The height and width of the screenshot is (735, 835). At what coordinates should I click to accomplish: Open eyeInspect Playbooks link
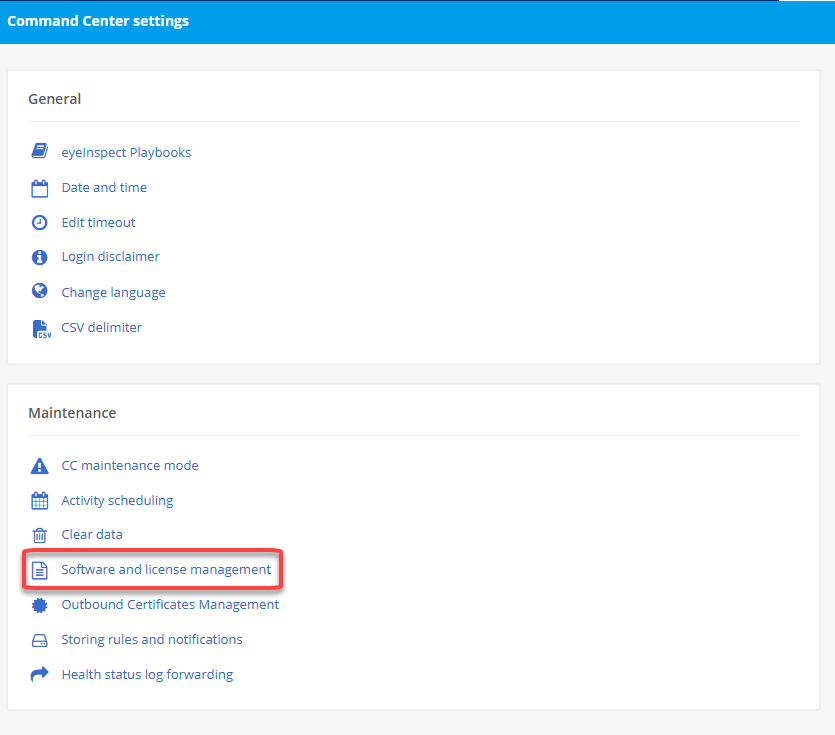126,152
